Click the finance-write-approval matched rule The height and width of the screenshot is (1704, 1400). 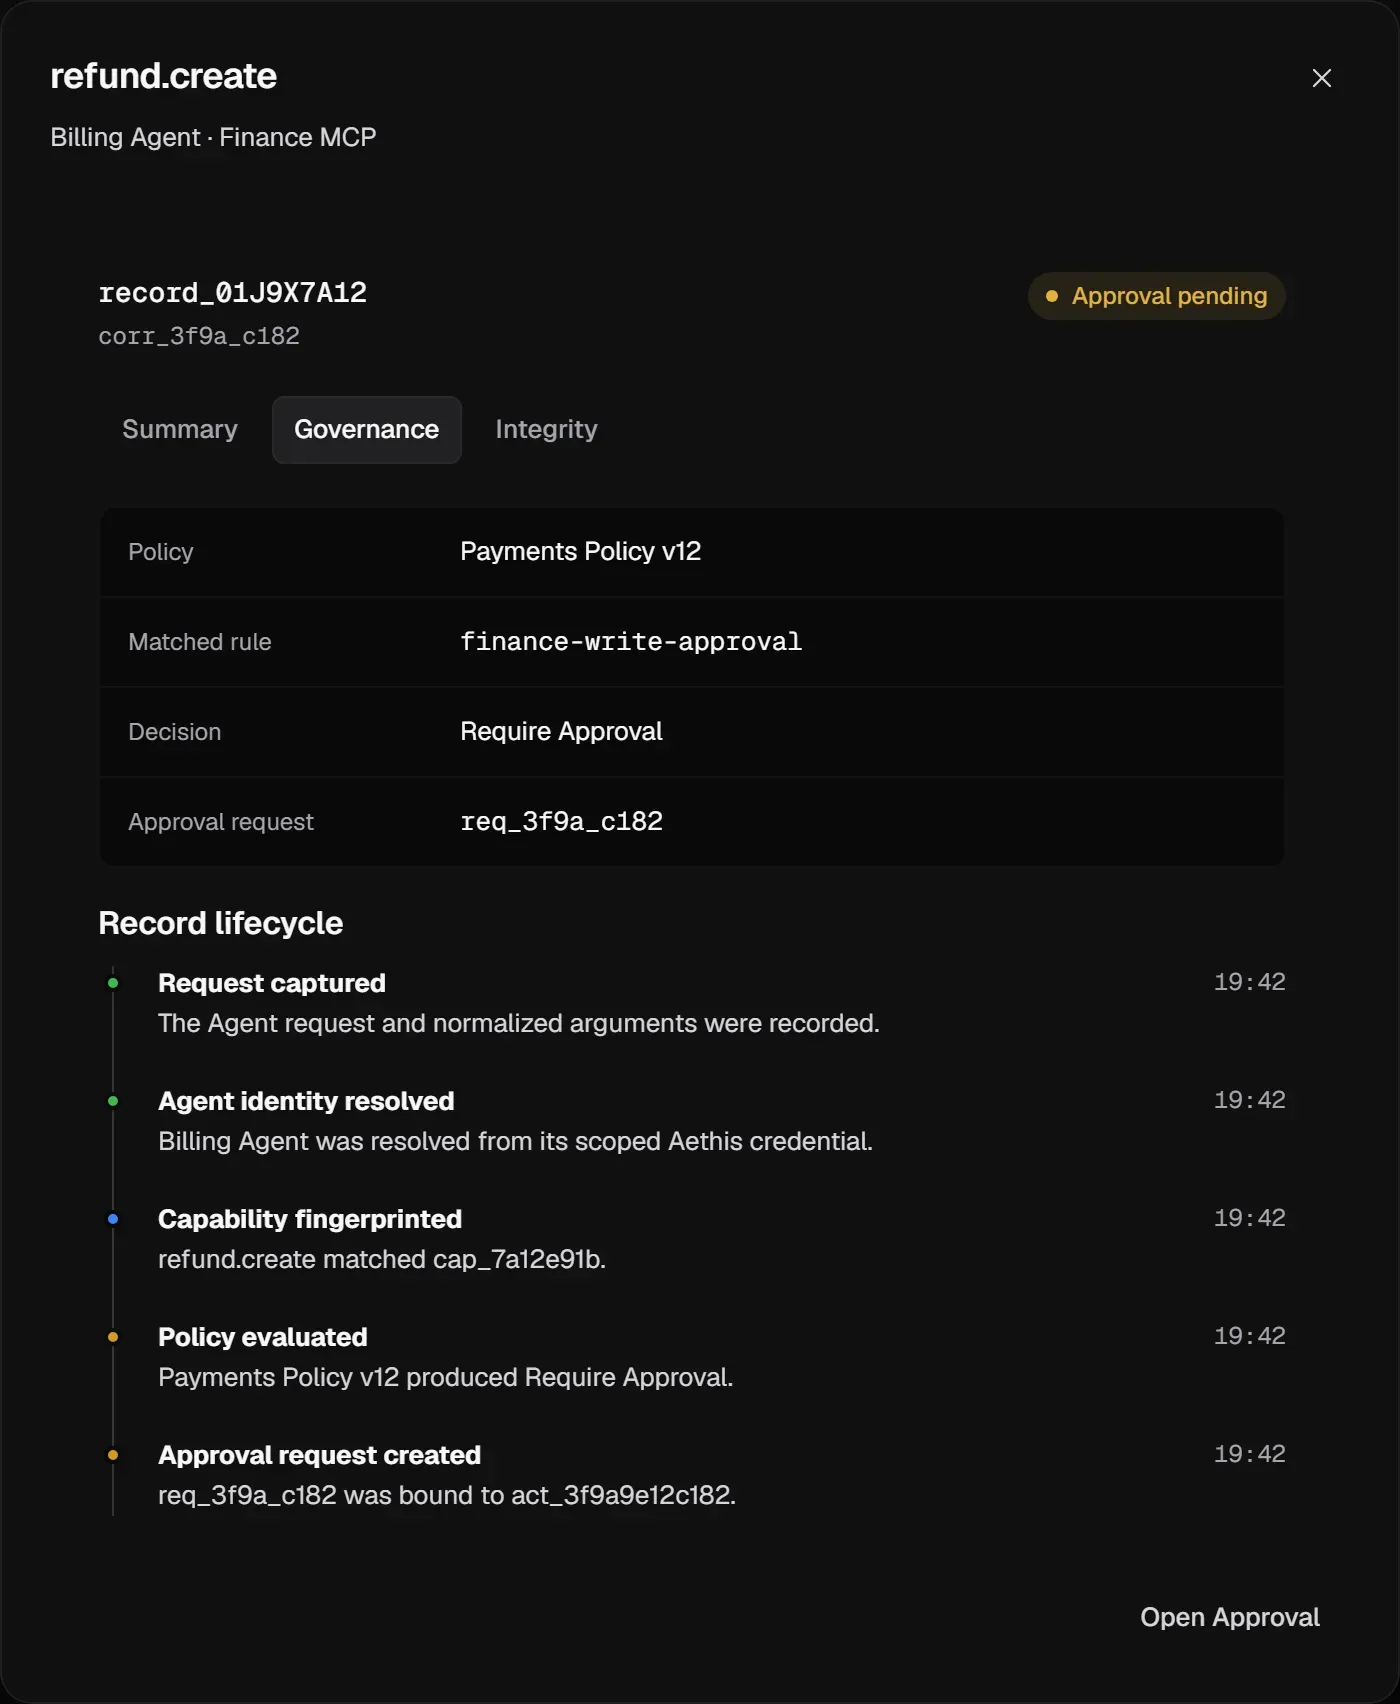(x=631, y=641)
